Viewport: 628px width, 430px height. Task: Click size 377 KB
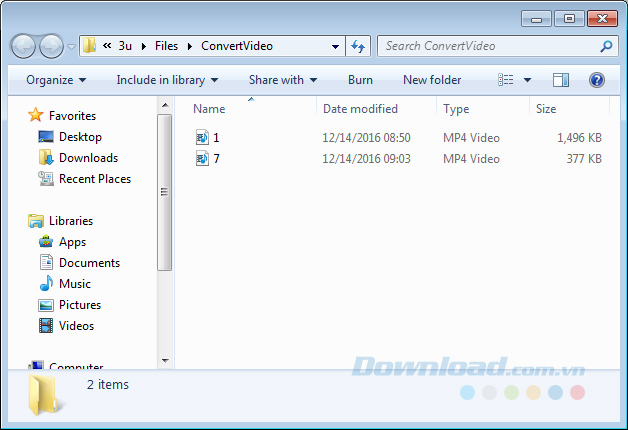click(x=584, y=159)
